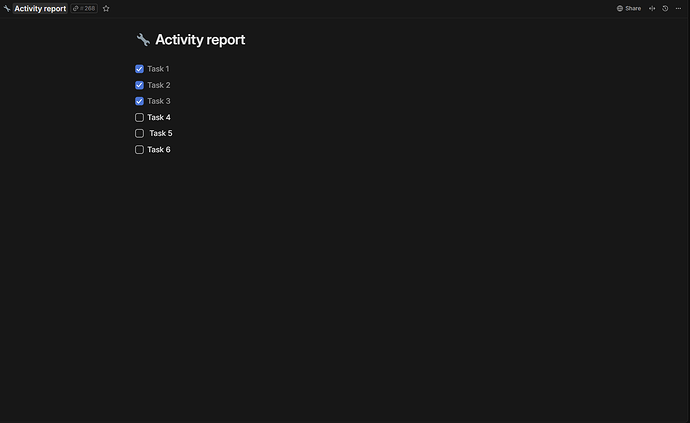
Task: Click the Activity report breadcrumb title
Action: point(40,8)
